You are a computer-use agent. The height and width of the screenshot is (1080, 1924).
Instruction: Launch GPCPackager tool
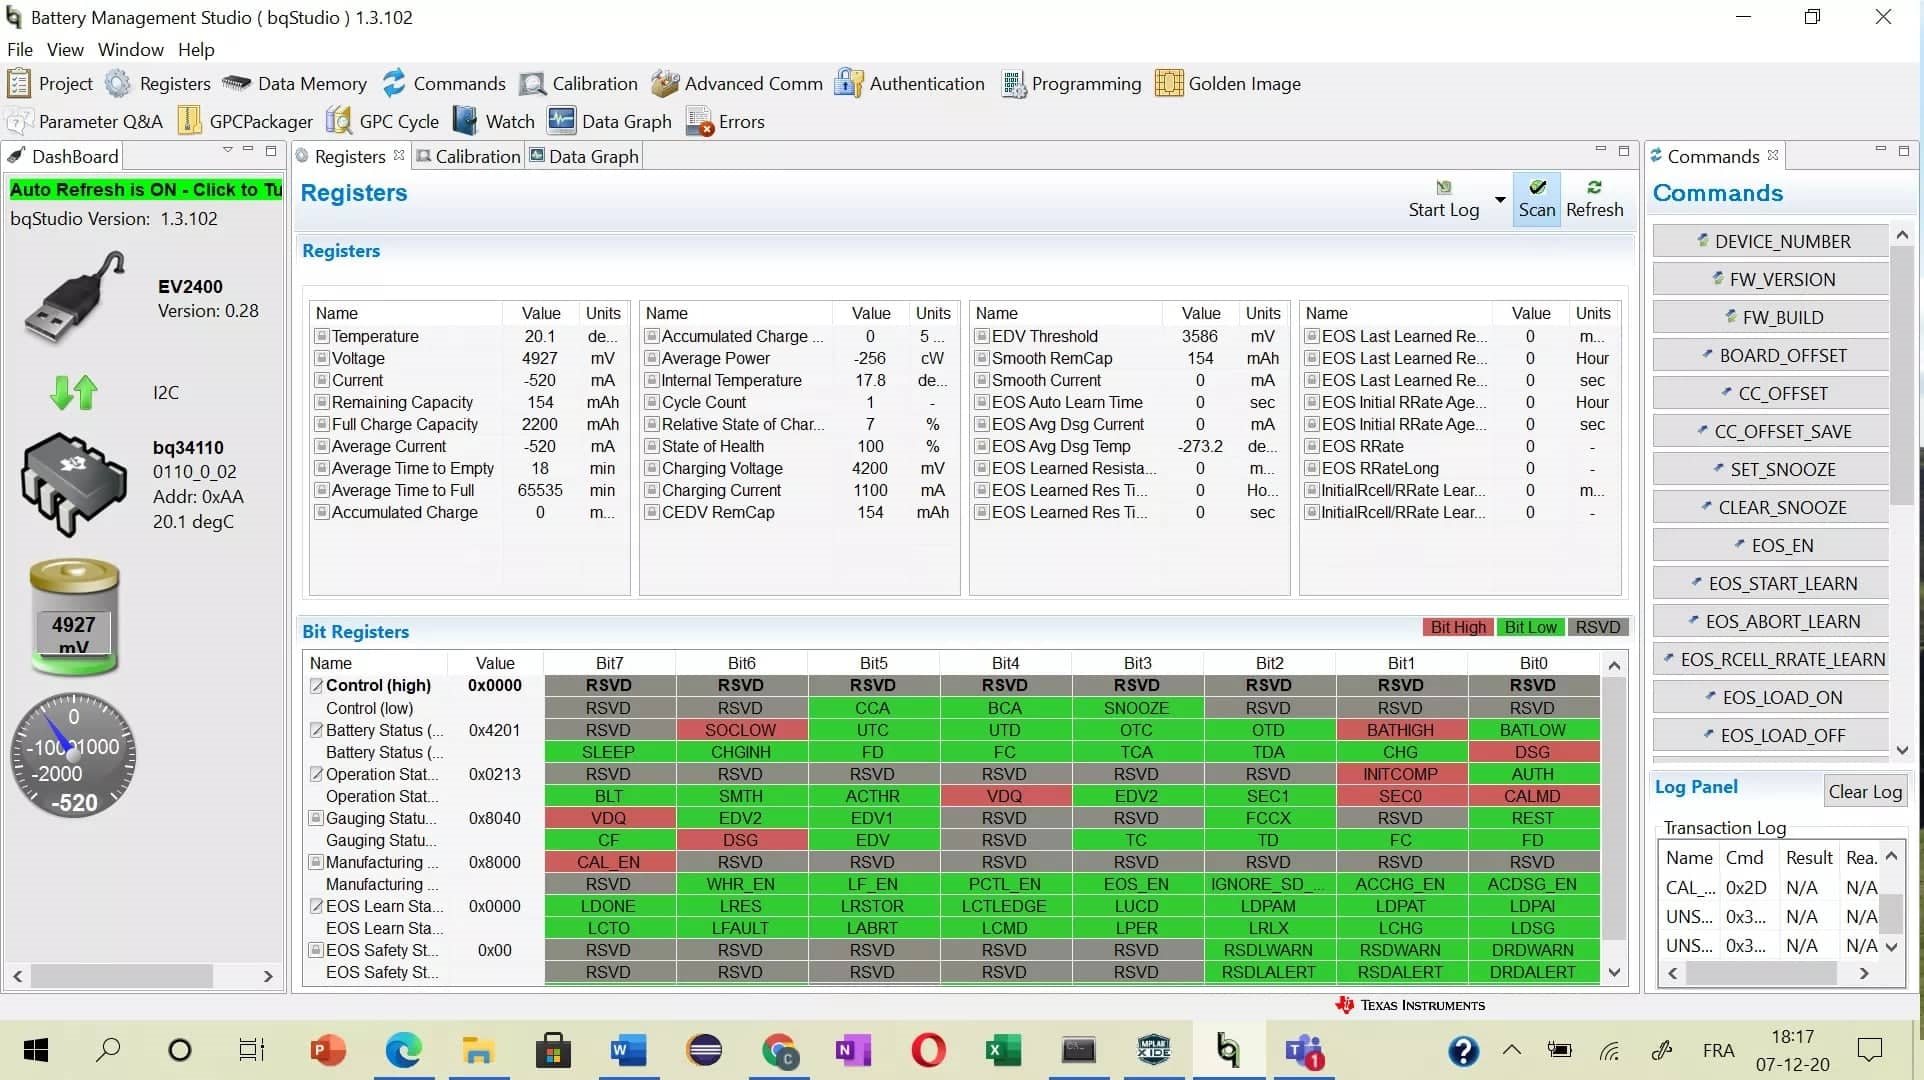pyautogui.click(x=245, y=122)
